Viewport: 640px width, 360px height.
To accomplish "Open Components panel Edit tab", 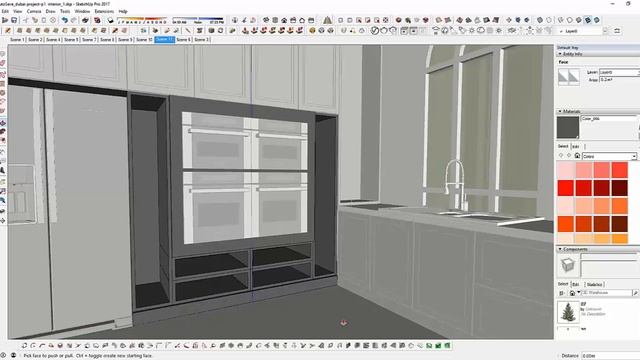I will tap(576, 284).
